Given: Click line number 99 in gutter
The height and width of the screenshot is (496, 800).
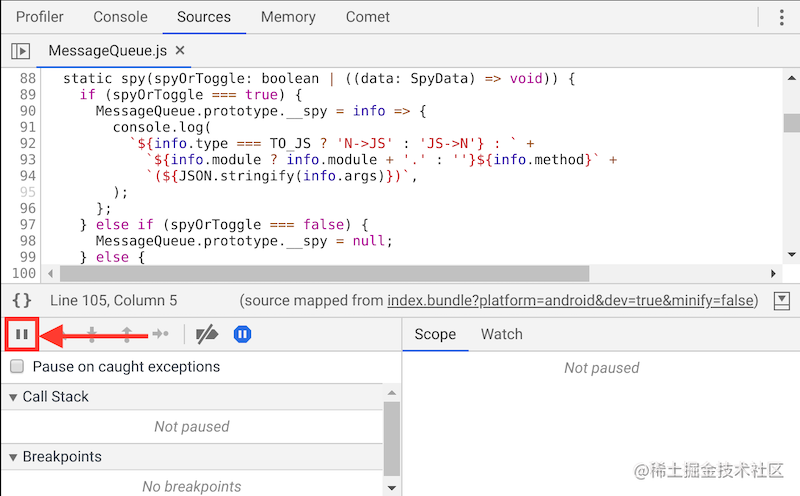Looking at the screenshot, I should 28,257.
